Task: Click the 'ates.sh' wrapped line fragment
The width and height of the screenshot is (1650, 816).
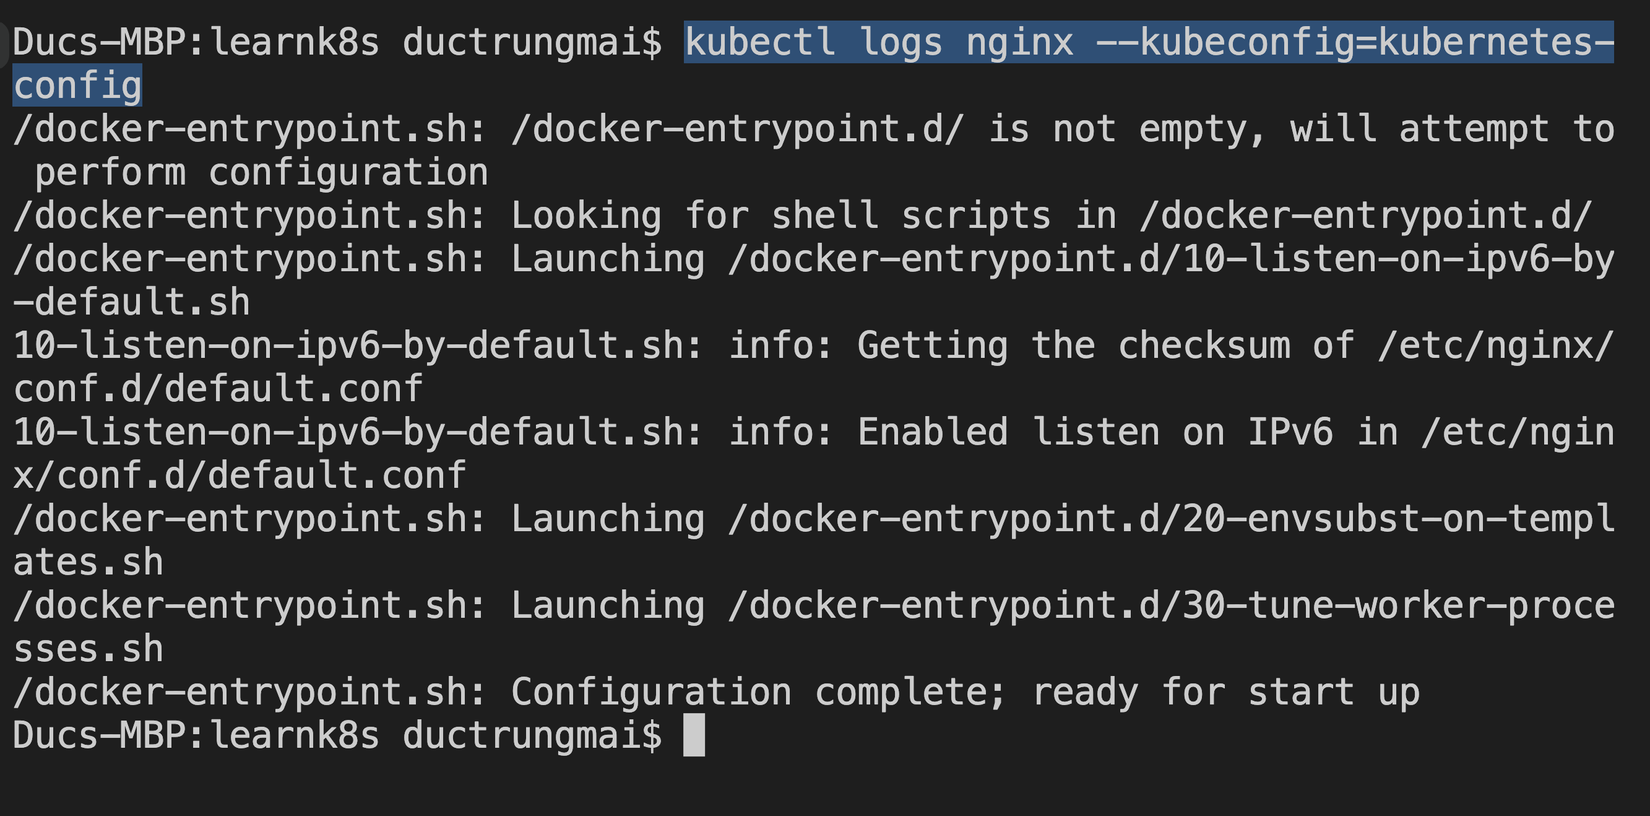Action: 88,563
